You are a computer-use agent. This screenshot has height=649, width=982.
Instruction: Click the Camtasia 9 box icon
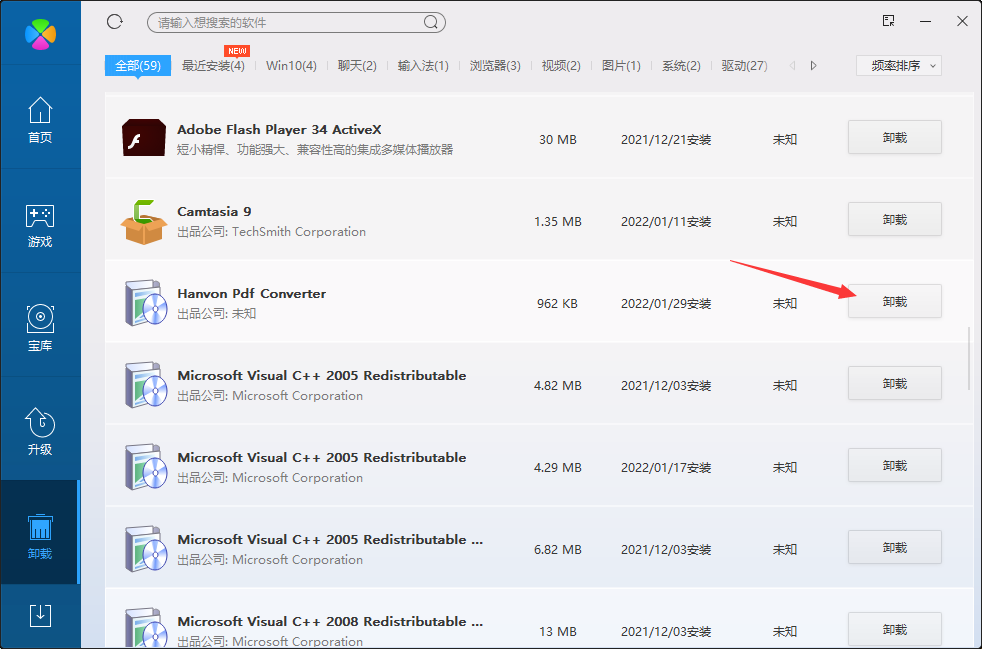143,221
